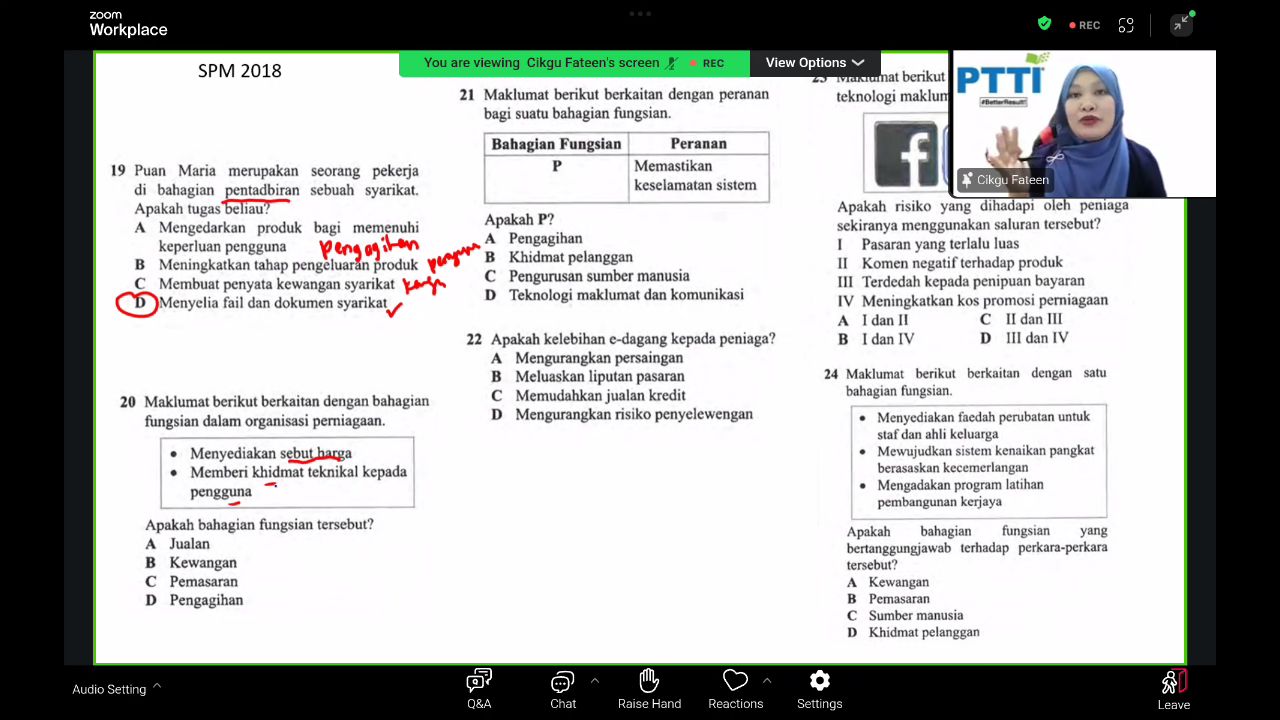Click the three-dot handle at top center
Screen dimensions: 1280x720
coord(640,14)
